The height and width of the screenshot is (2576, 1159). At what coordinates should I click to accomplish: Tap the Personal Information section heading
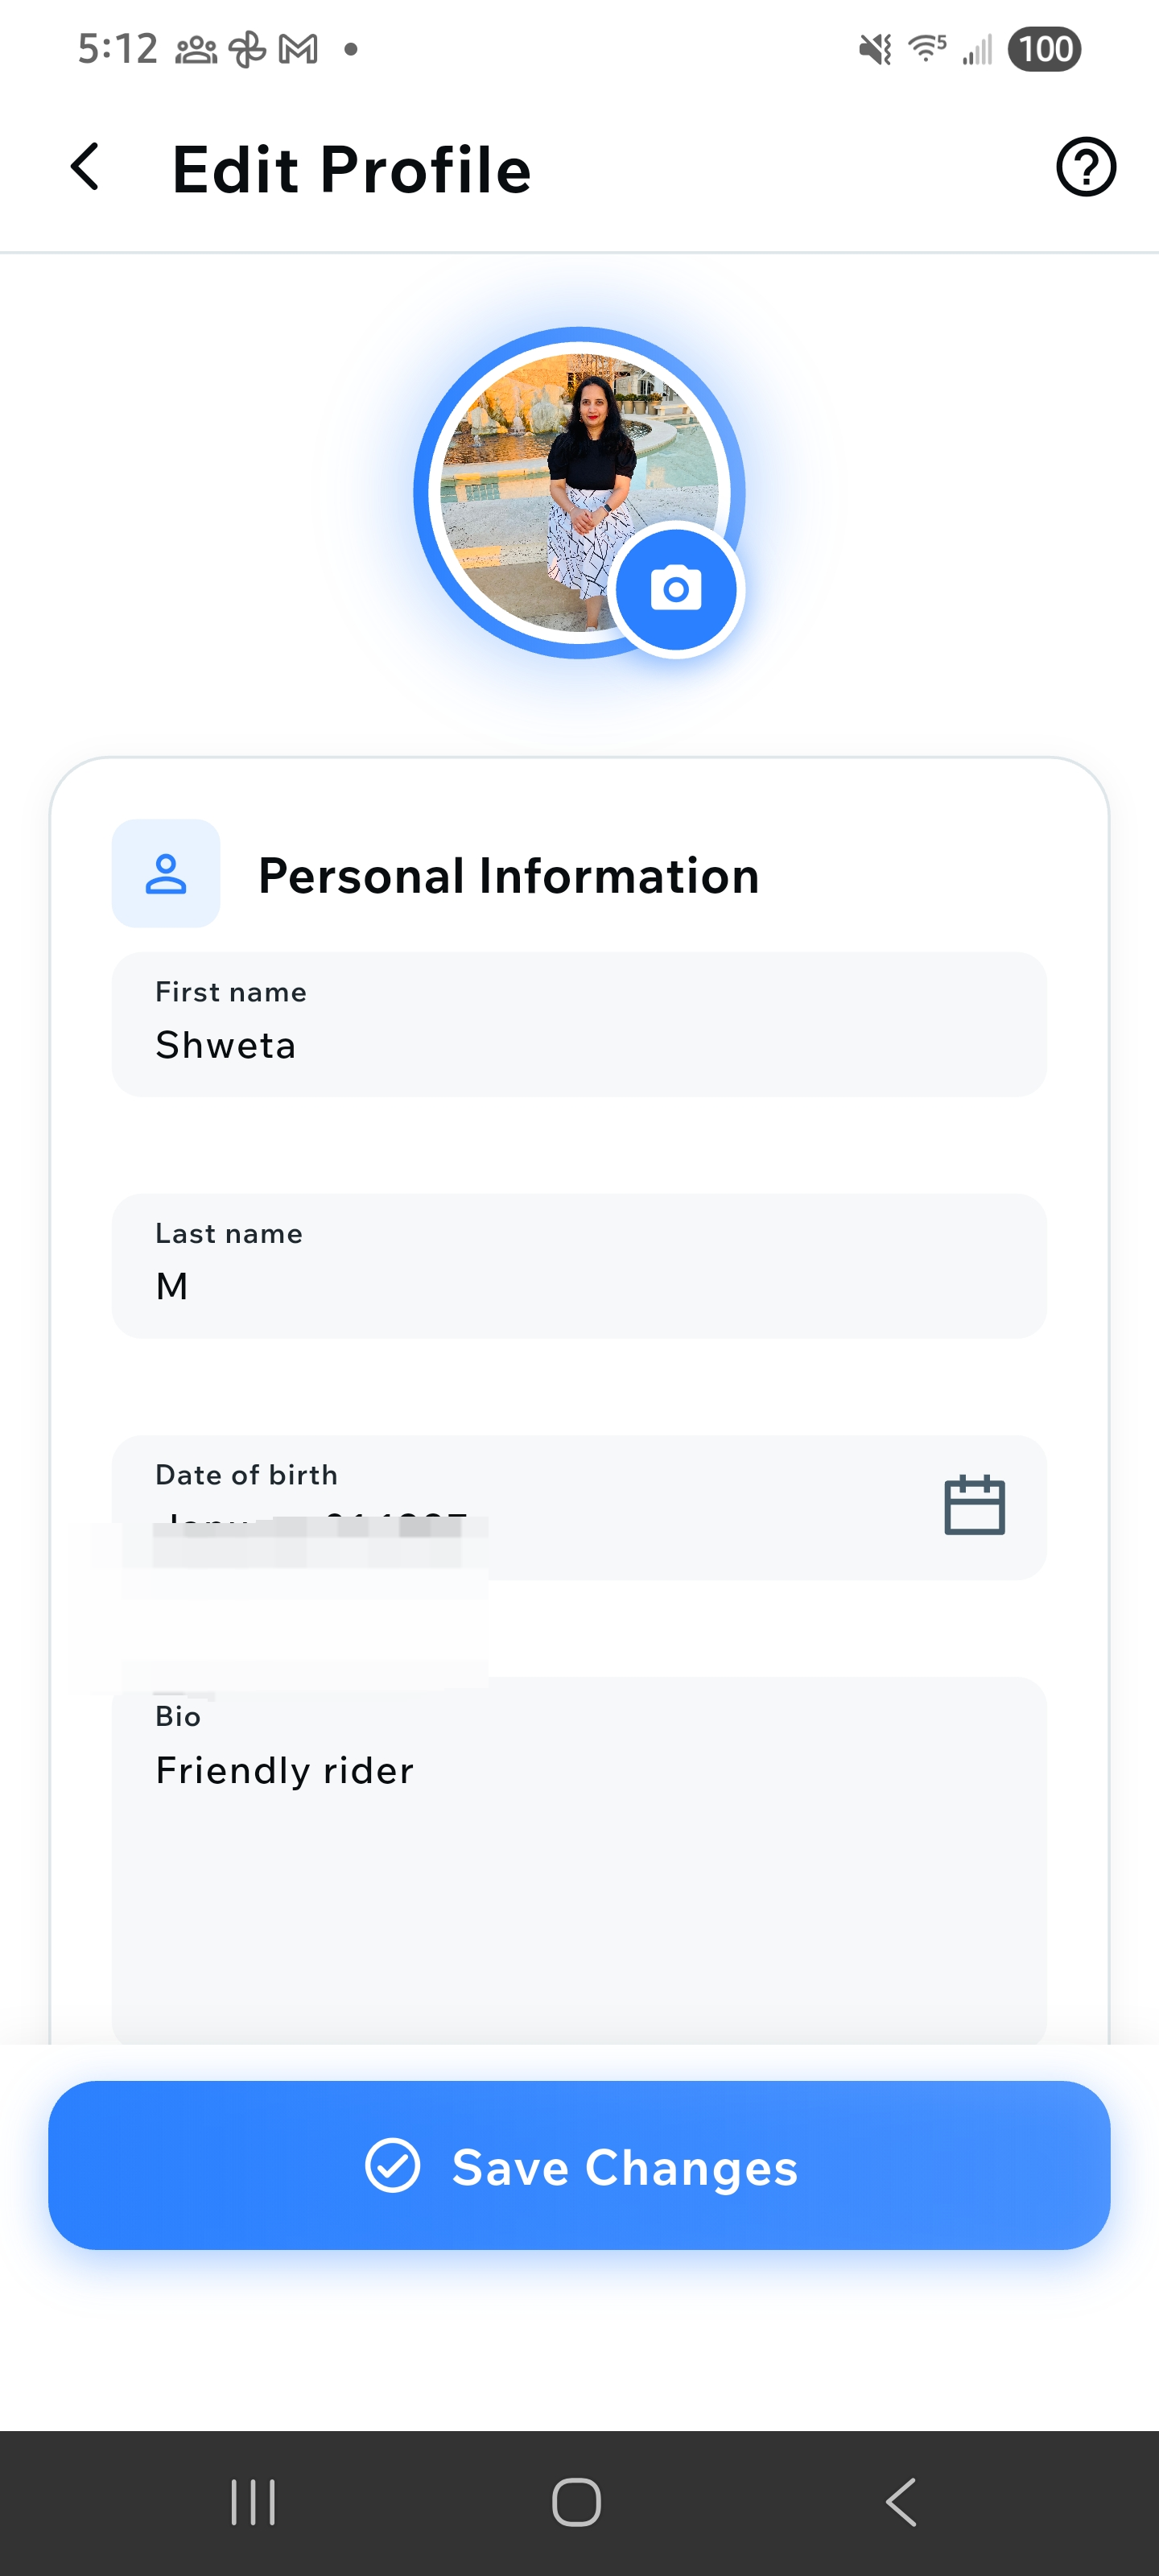pyautogui.click(x=508, y=876)
